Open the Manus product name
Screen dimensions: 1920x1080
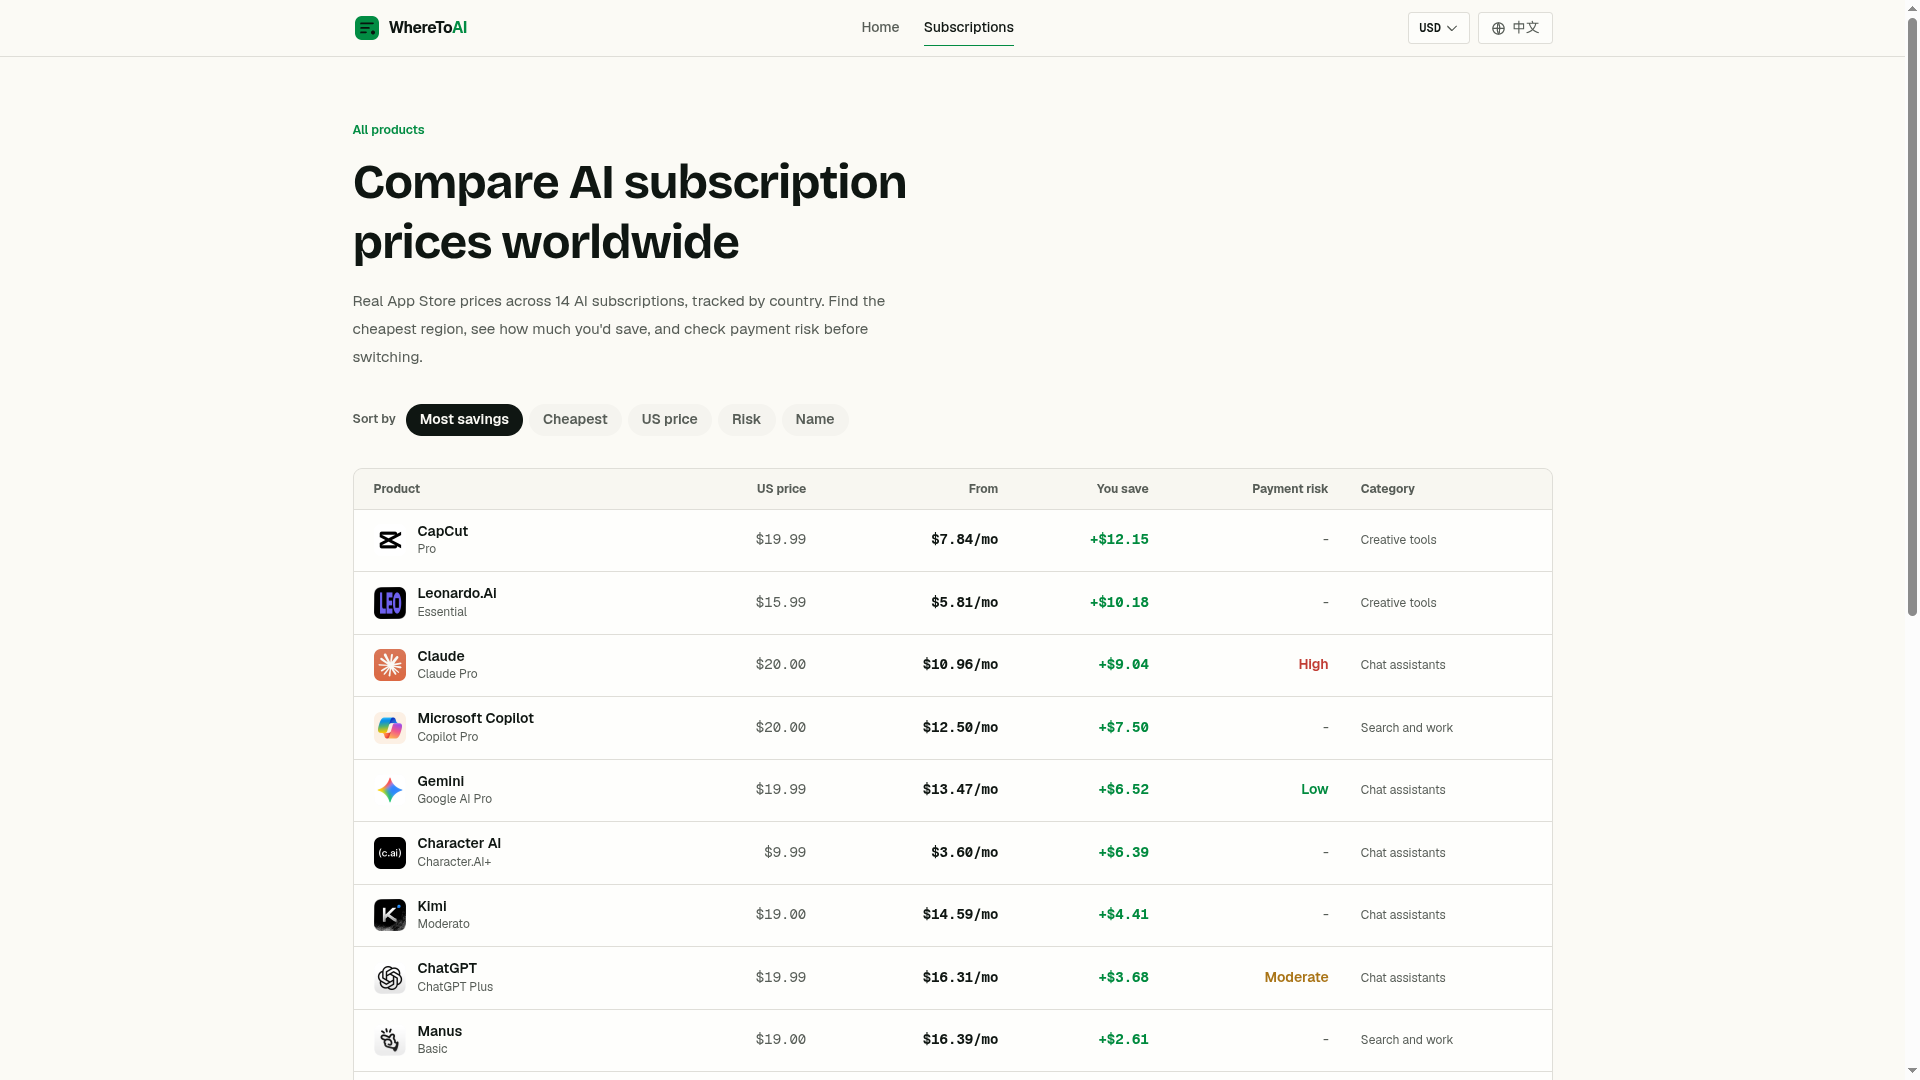[439, 1031]
